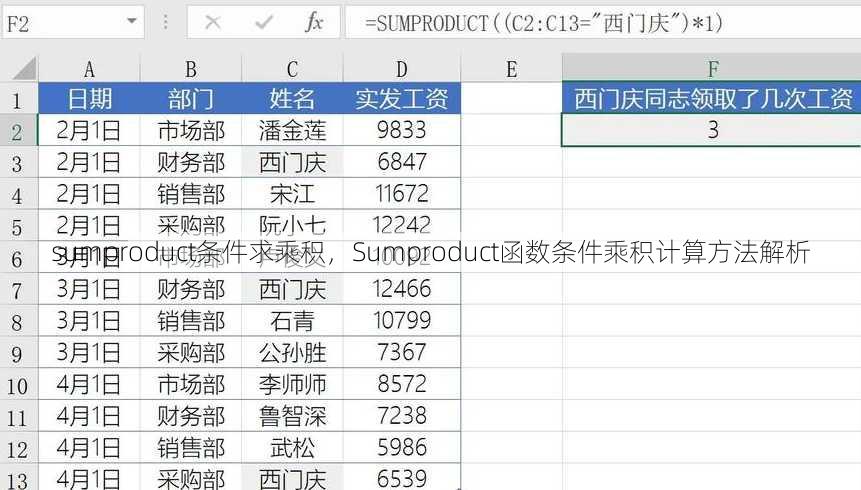This screenshot has width=861, height=490.
Task: Select cell containing 李师师
Action: tap(292, 384)
